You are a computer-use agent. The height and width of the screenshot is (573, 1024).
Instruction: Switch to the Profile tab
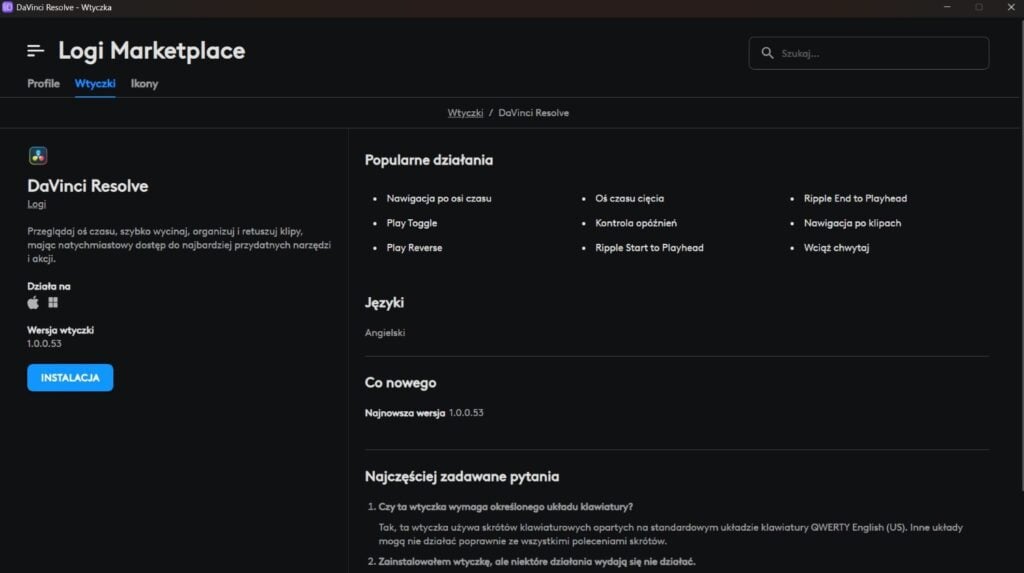click(x=44, y=84)
